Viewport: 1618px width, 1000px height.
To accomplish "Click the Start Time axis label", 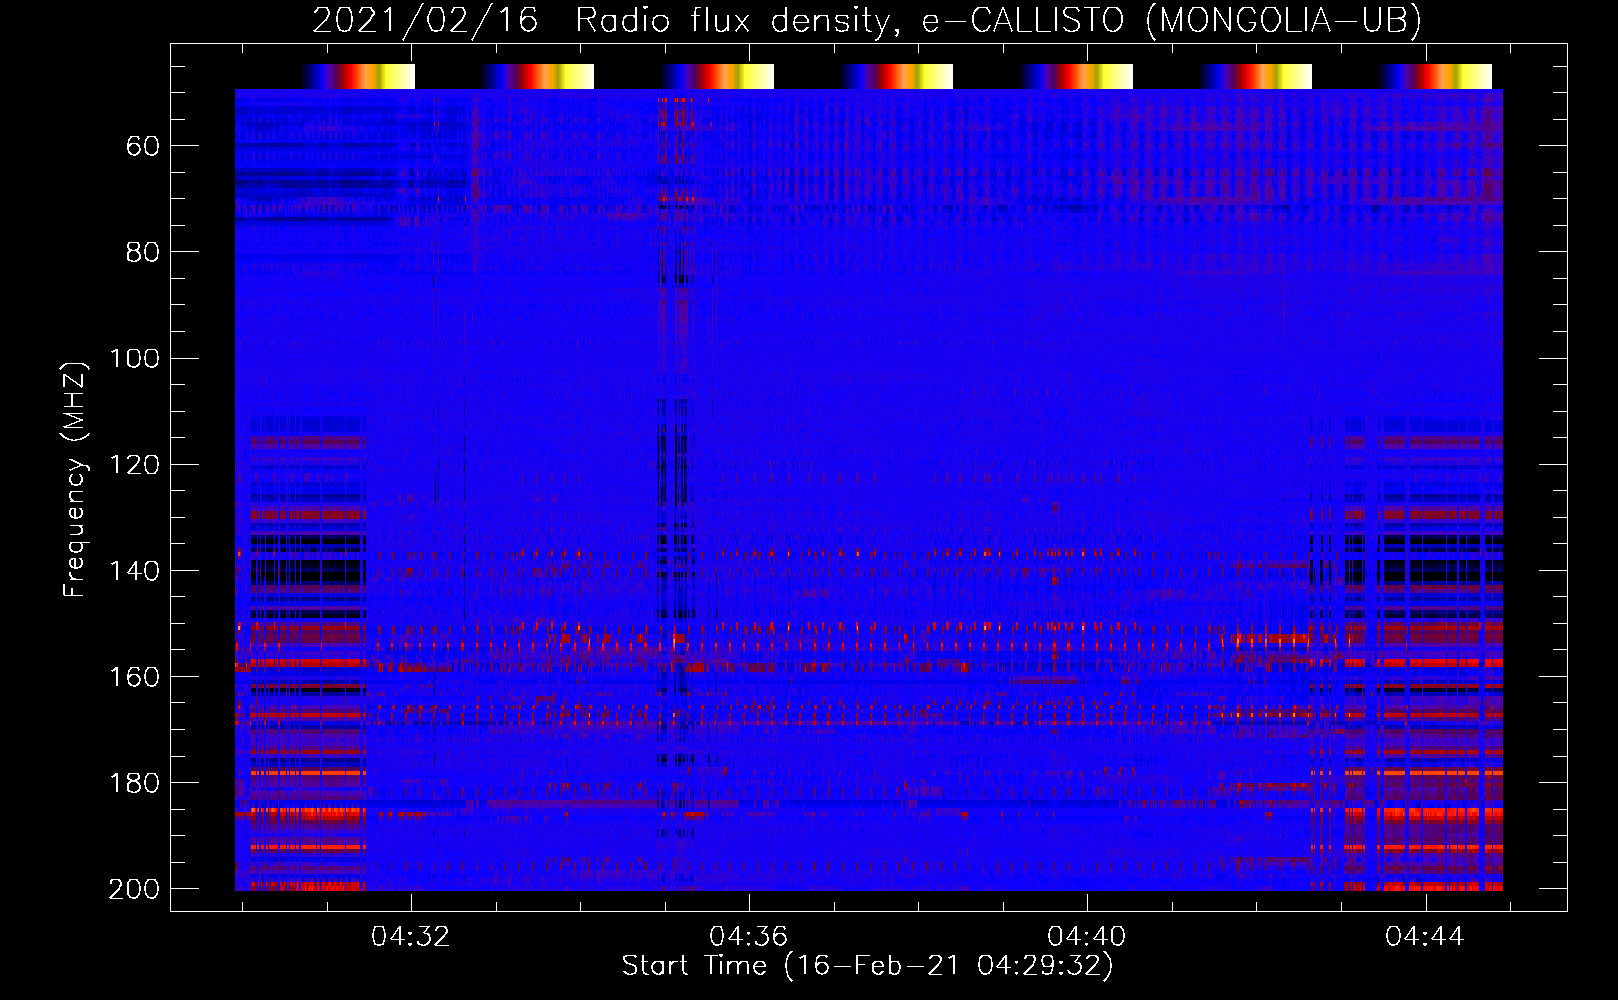I will pos(867,966).
